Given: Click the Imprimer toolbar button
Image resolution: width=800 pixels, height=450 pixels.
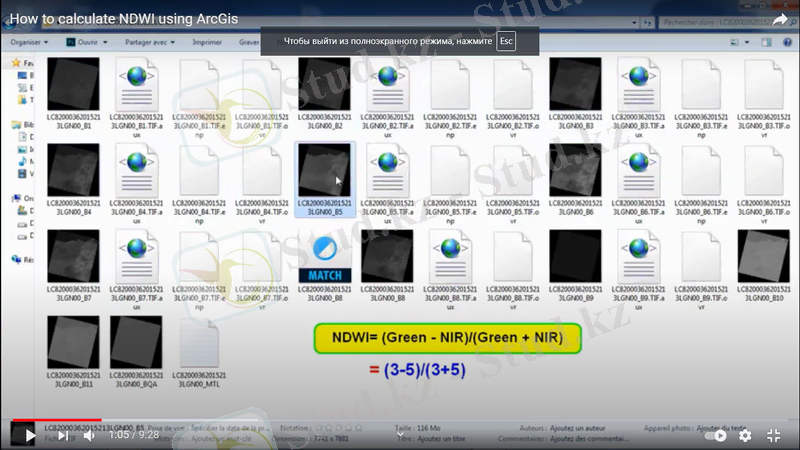Looking at the screenshot, I should (x=207, y=43).
